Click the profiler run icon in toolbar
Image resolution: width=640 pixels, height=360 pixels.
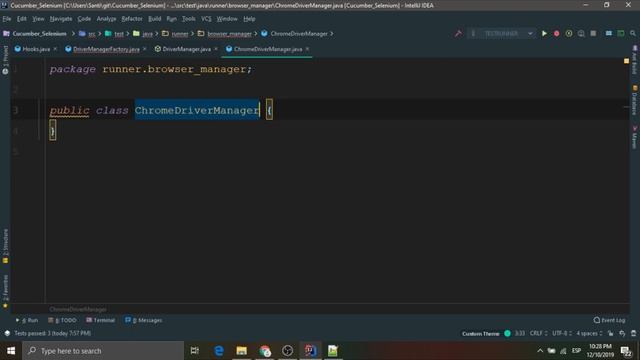click(581, 33)
